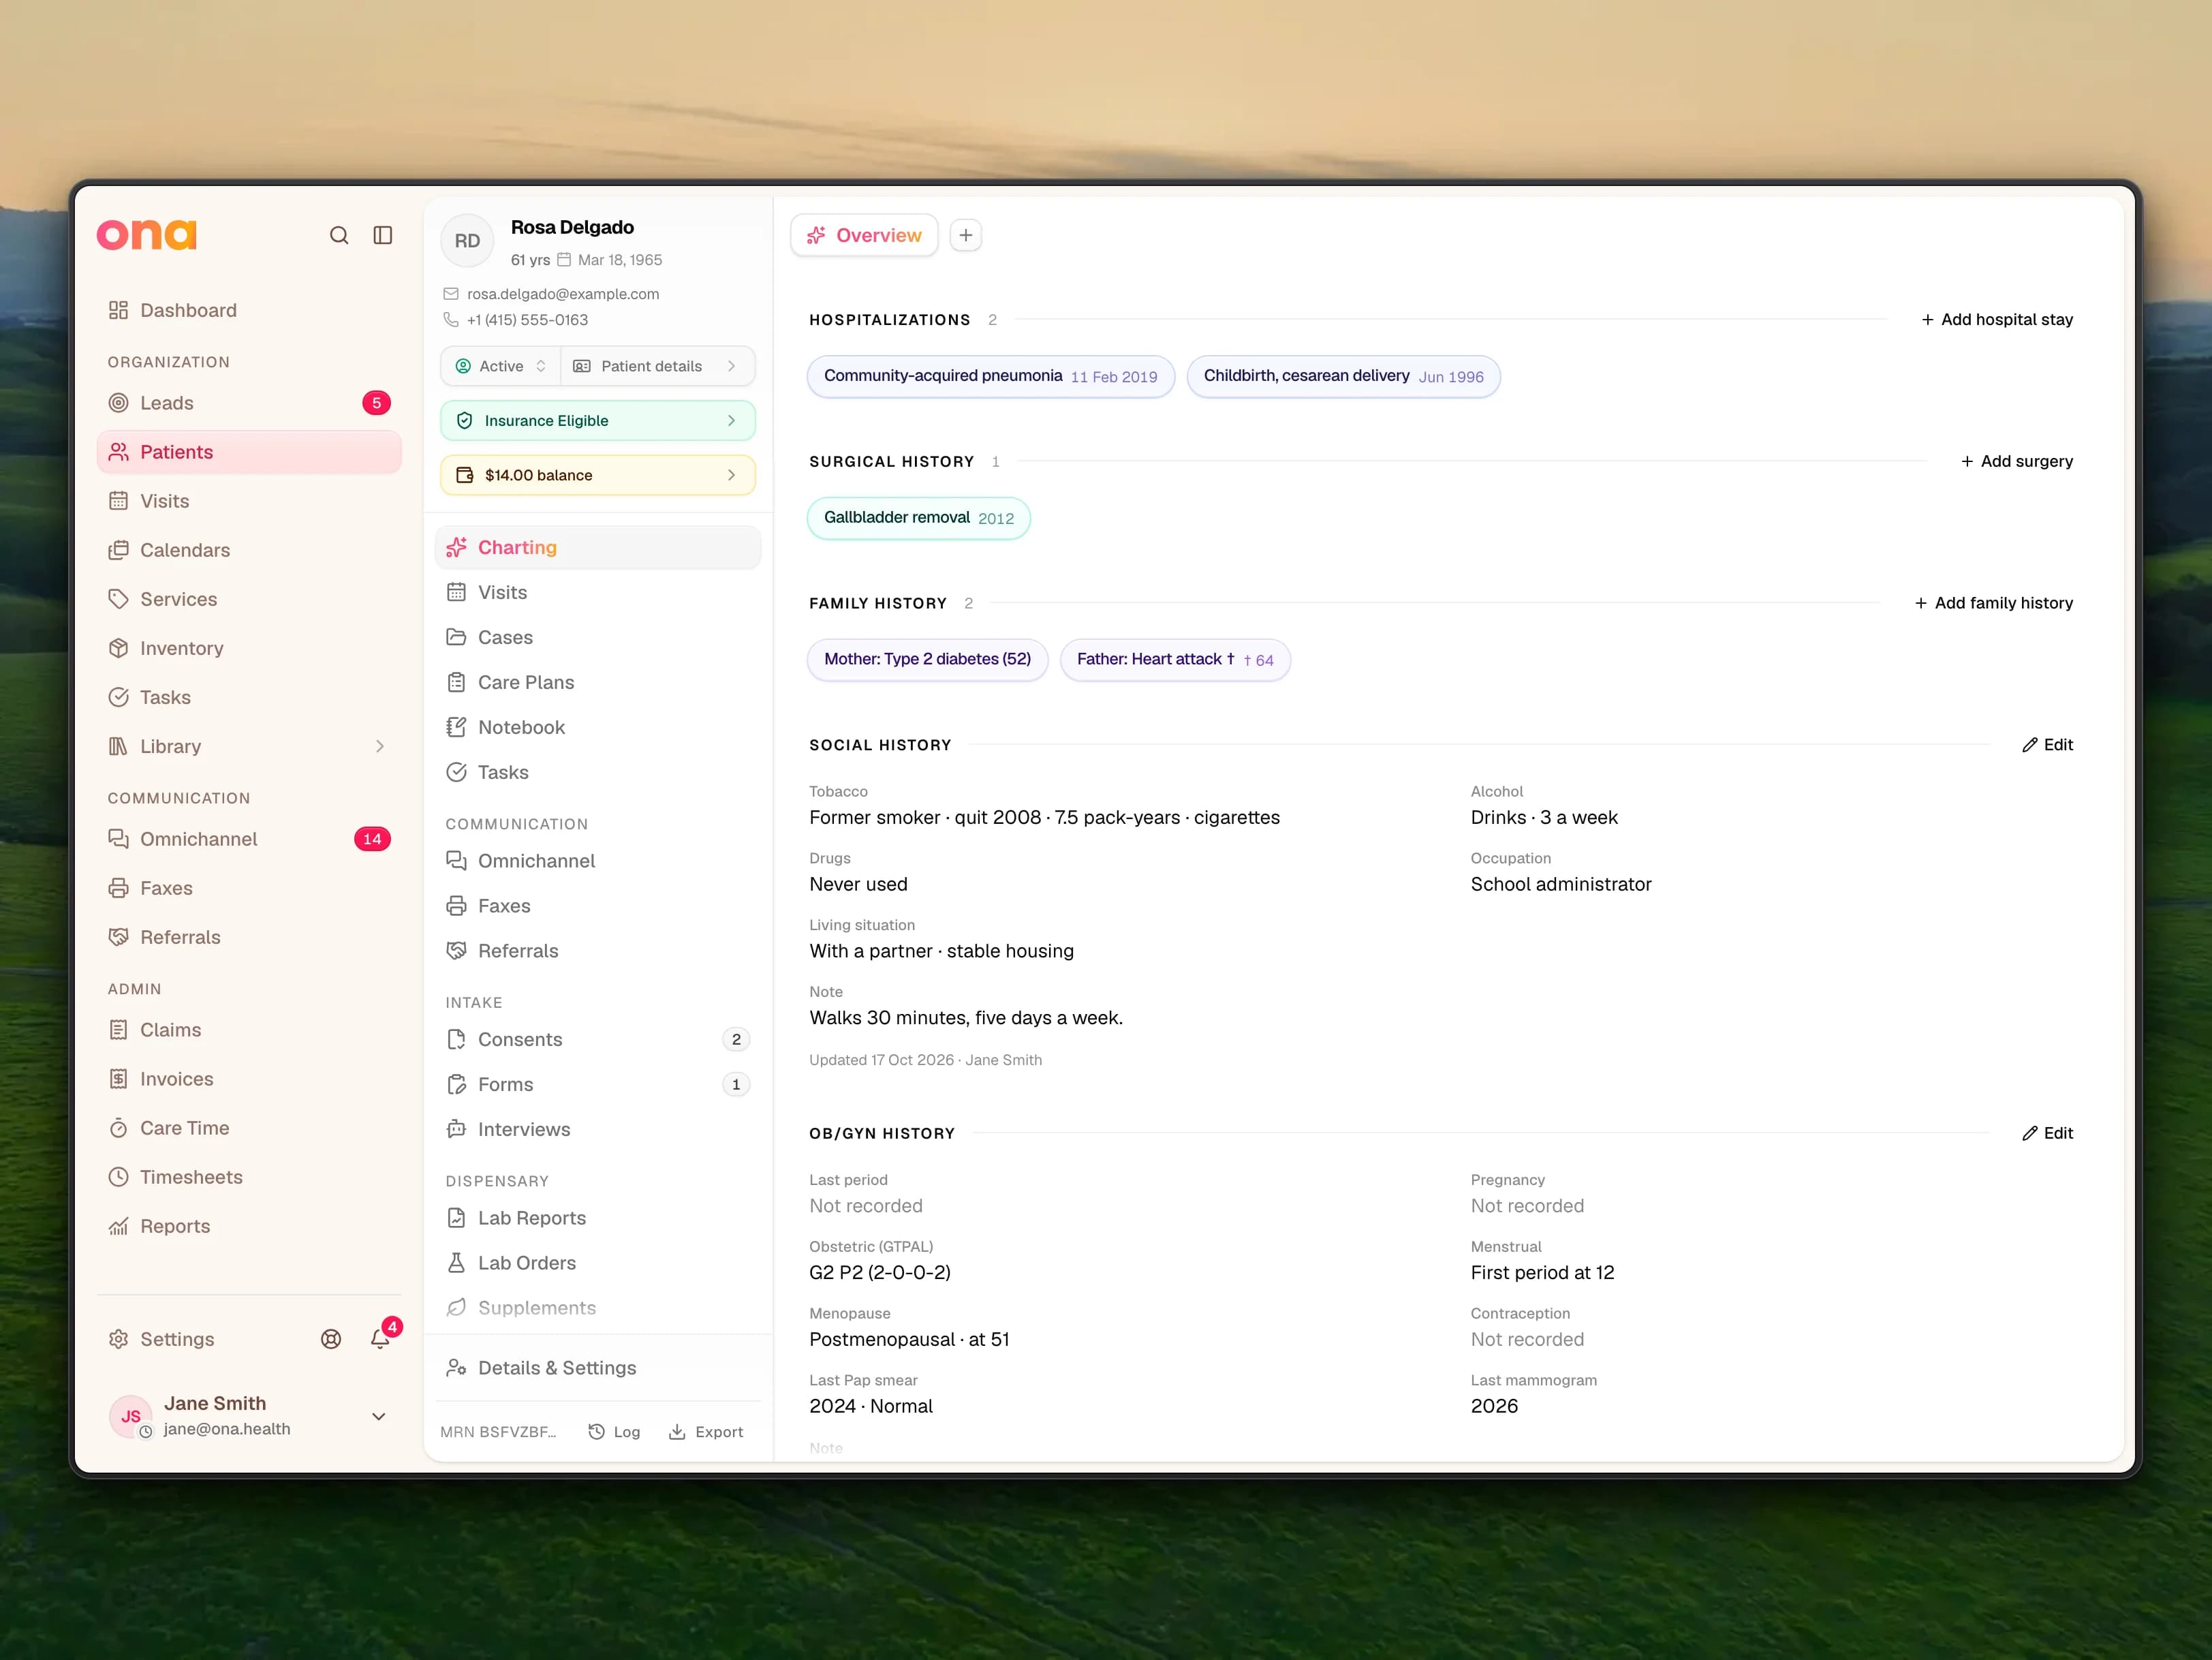Open the patient Log history
The width and height of the screenshot is (2212, 1660).
[x=614, y=1432]
